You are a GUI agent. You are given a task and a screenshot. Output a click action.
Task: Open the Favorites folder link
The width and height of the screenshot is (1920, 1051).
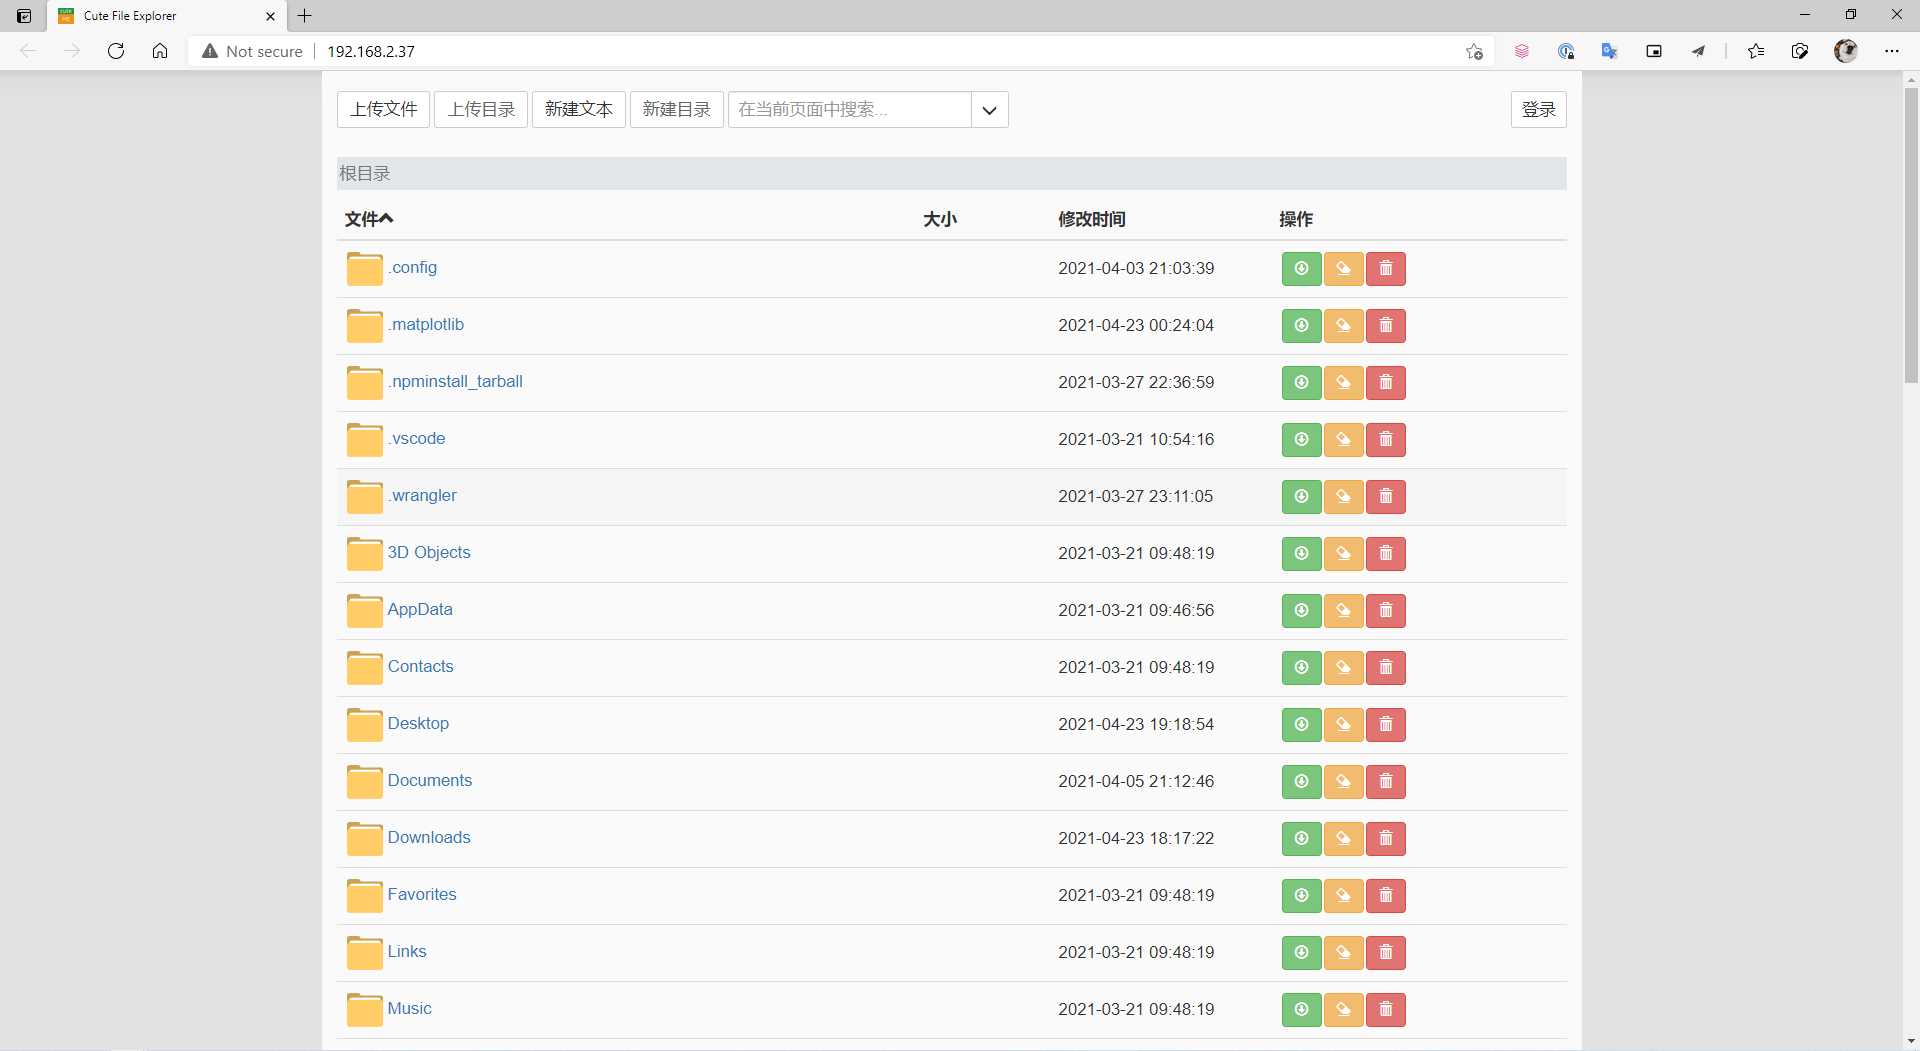(422, 895)
